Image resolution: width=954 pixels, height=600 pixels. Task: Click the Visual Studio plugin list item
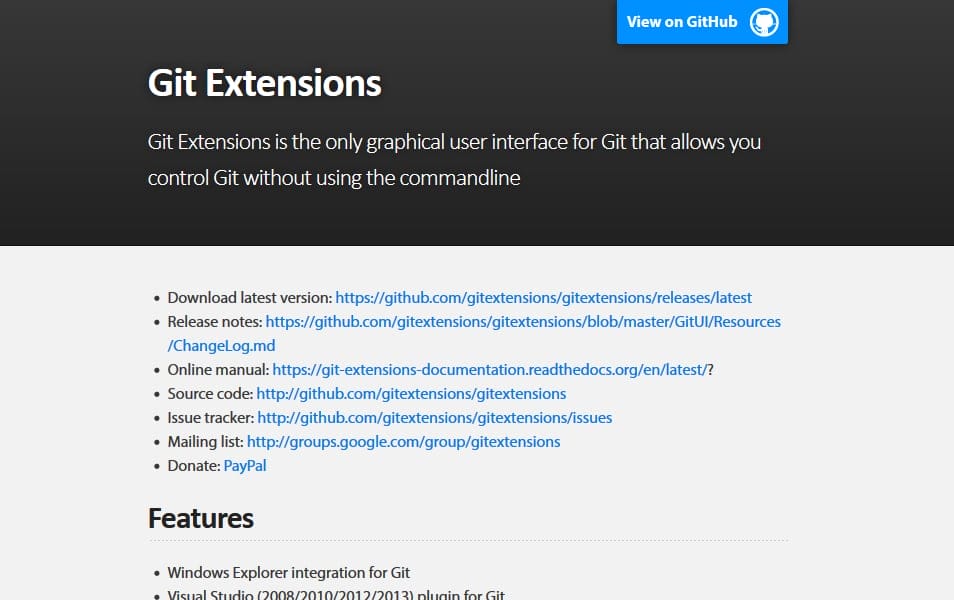coord(336,595)
